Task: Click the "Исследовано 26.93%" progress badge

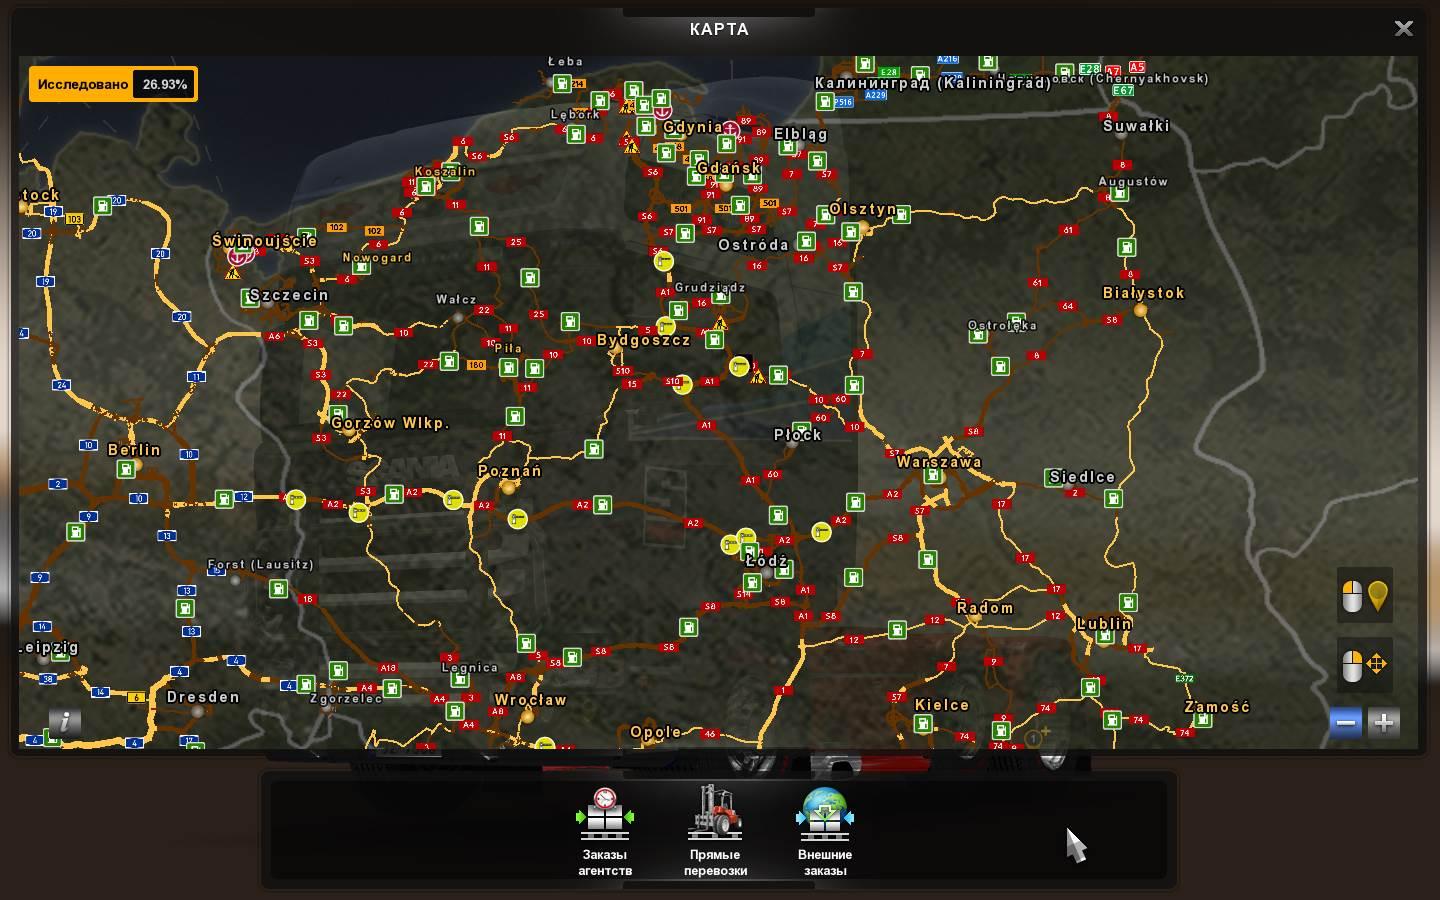Action: click(x=113, y=84)
